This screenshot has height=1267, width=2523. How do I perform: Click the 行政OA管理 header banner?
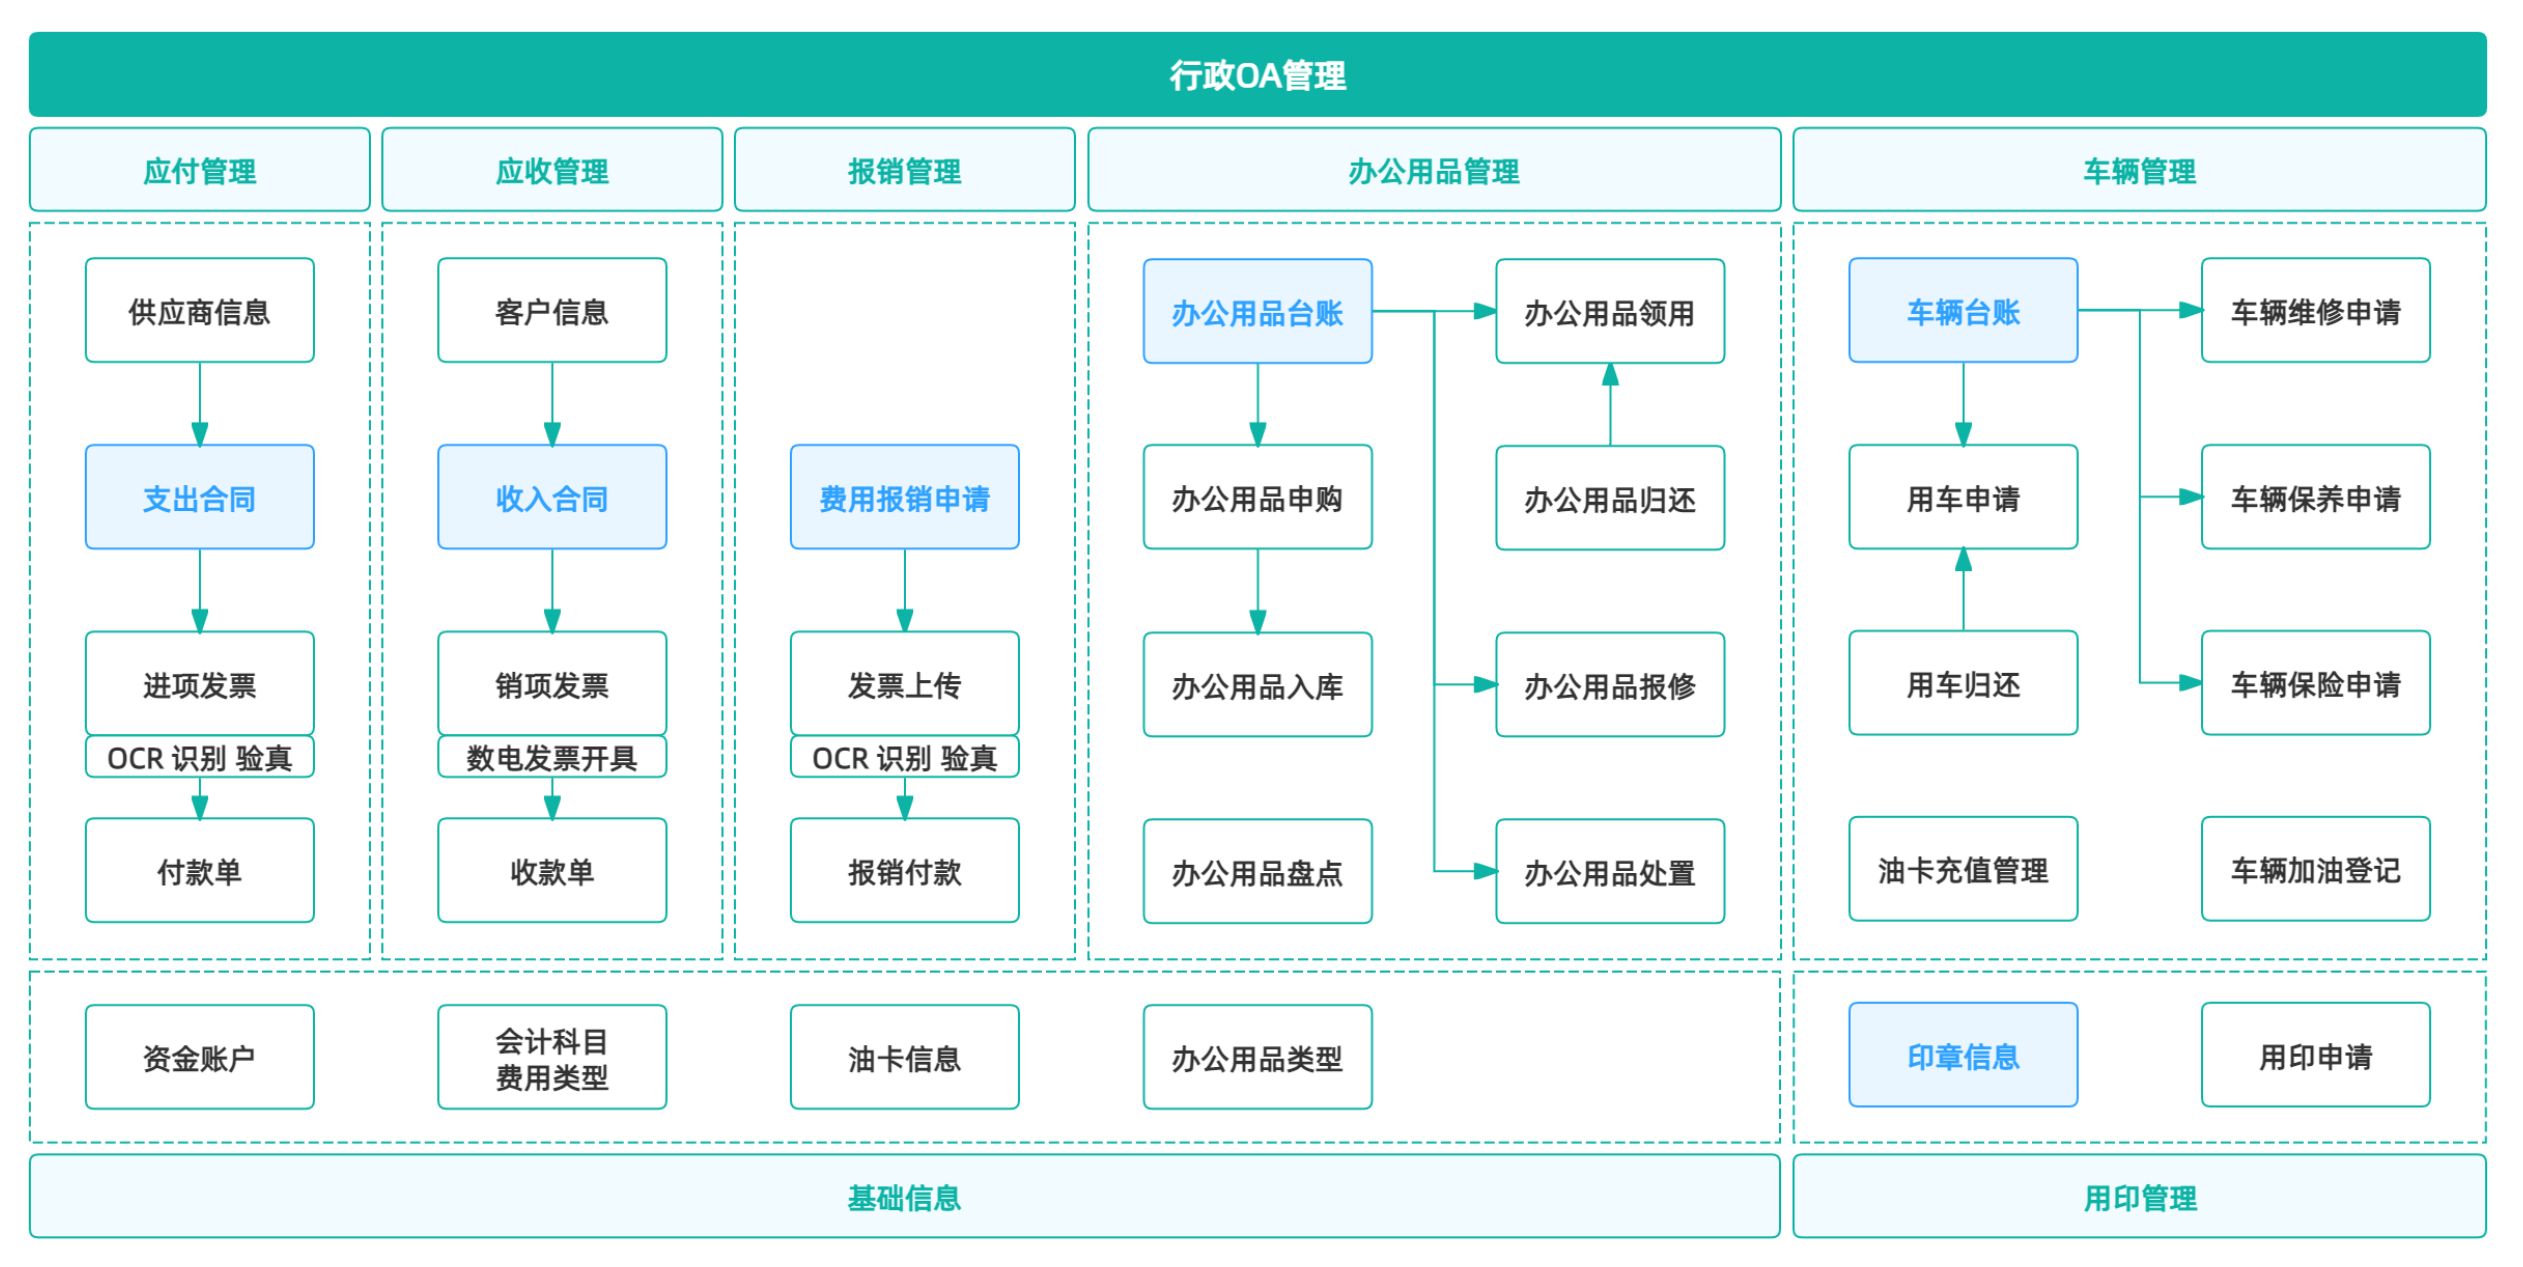point(1257,75)
